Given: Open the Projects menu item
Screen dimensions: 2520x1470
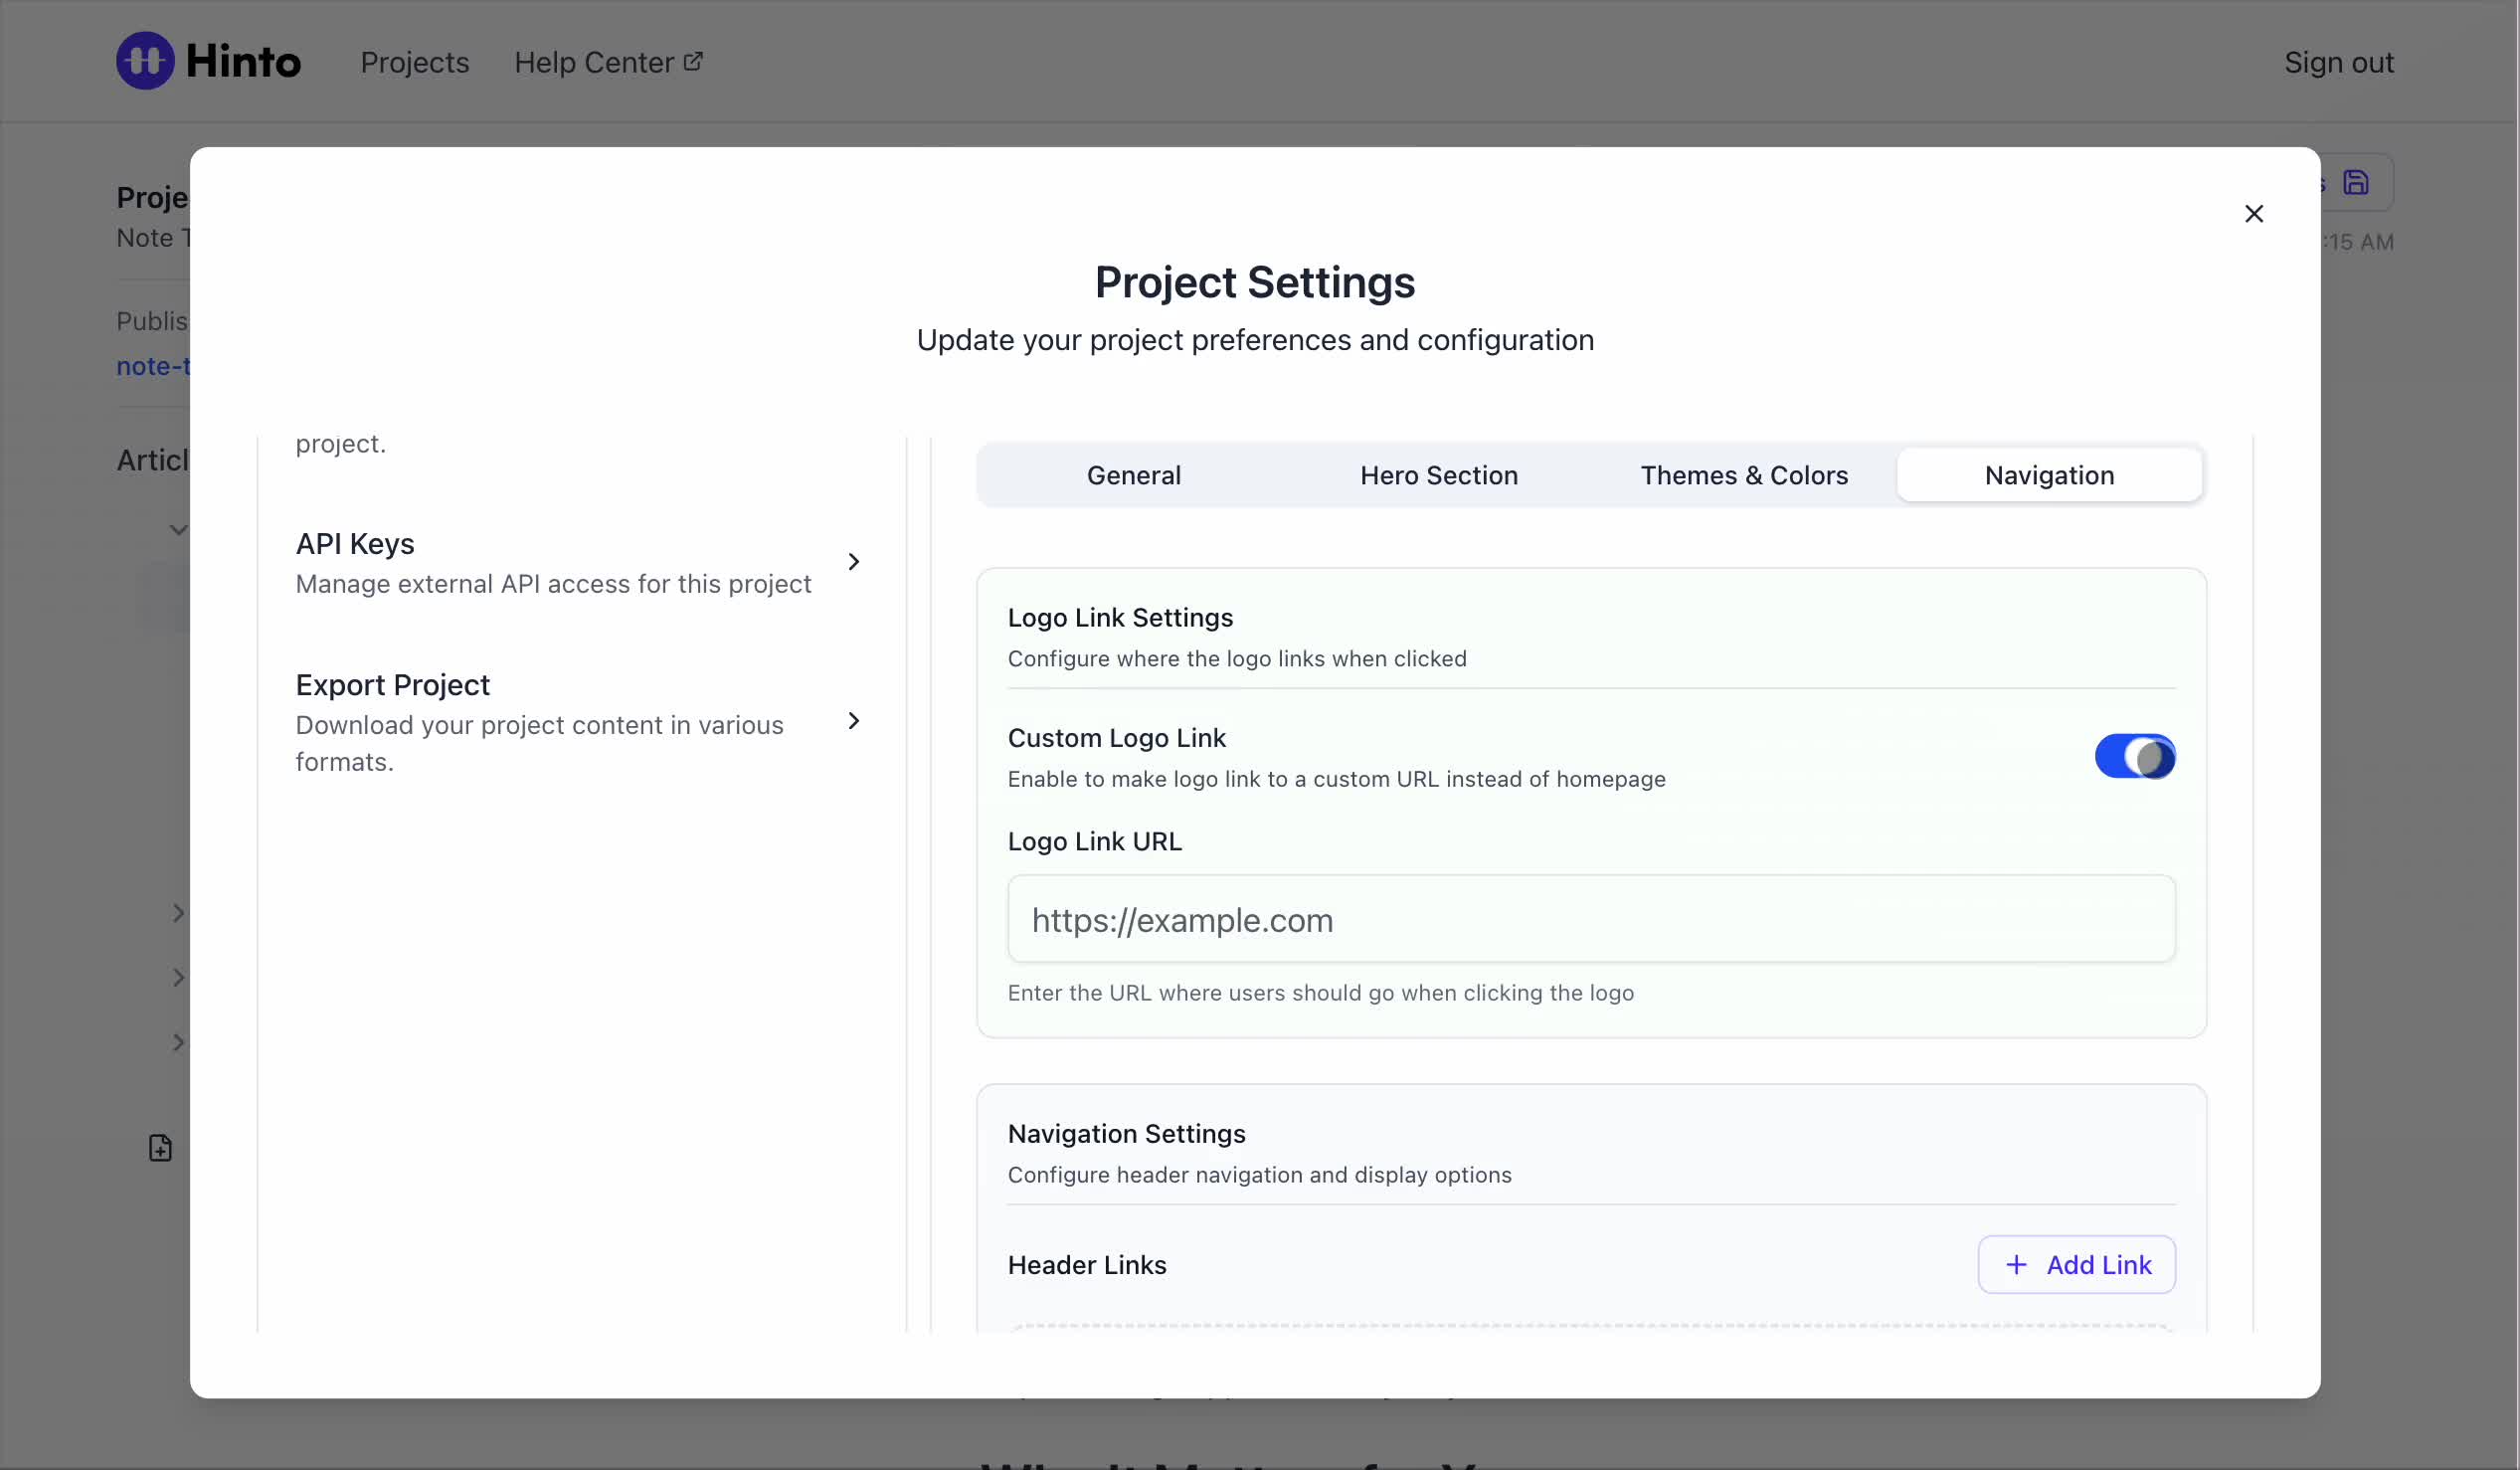Looking at the screenshot, I should point(414,63).
